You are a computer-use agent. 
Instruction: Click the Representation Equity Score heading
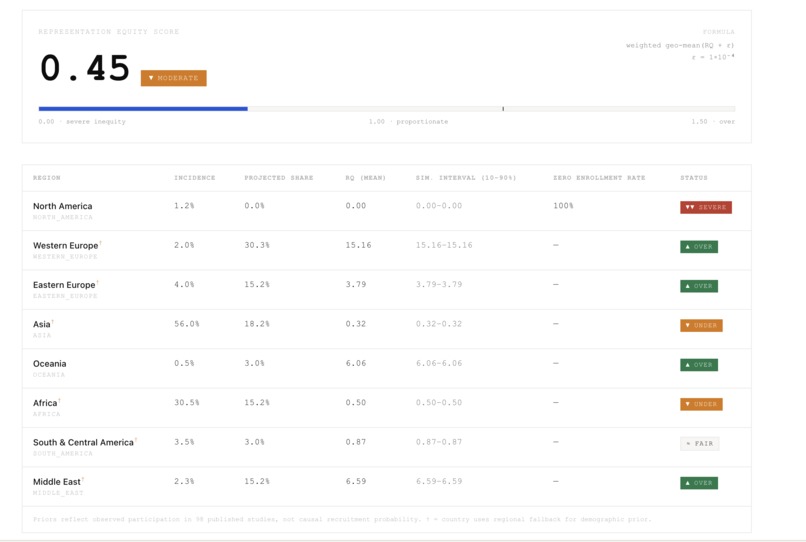pos(108,32)
